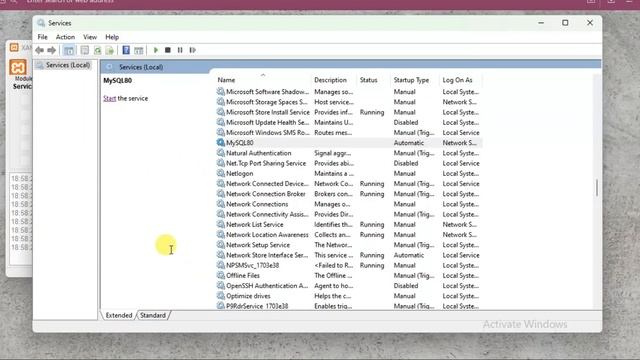Click the gear icon beside MySQL80

point(221,142)
